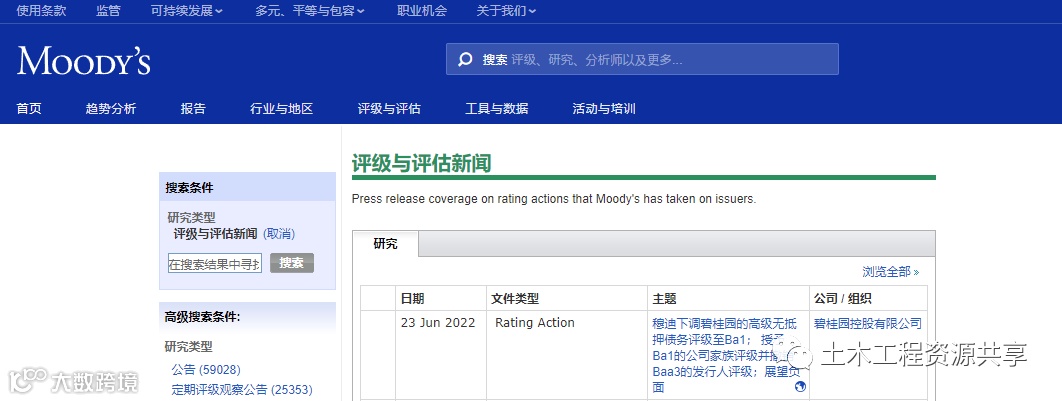Filter by 公告 (59028)
This screenshot has width=1062, height=401.
coord(206,369)
